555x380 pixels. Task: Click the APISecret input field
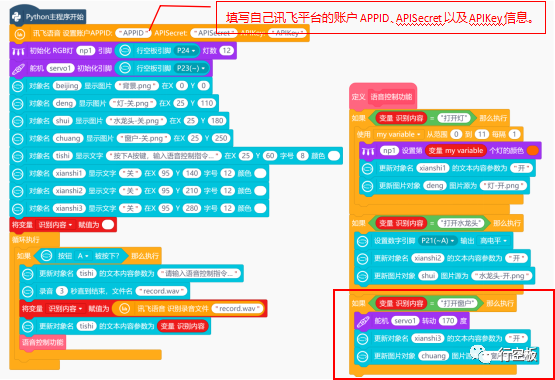pyautogui.click(x=214, y=33)
